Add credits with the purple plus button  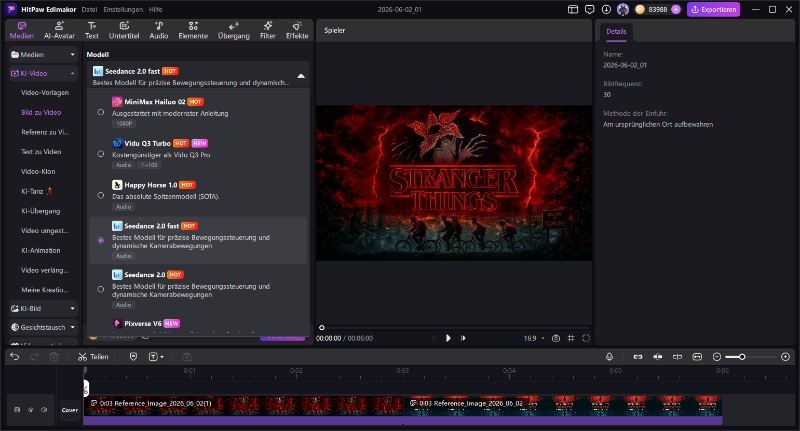676,9
